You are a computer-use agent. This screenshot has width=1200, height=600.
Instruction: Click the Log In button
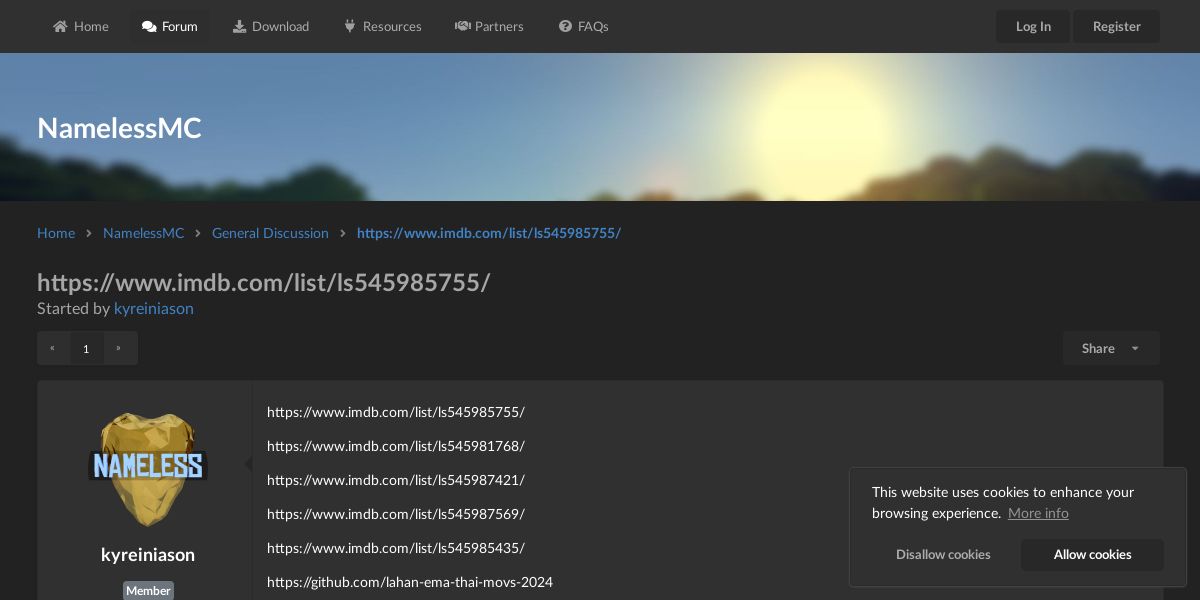pos(1033,26)
